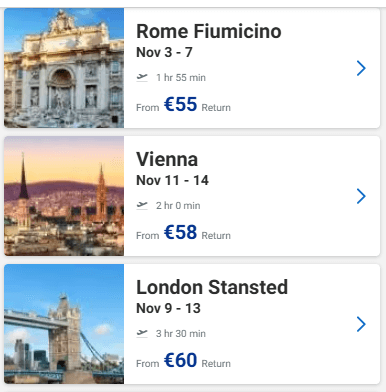The width and height of the screenshot is (386, 392).
Task: Expand the Vienna deal chevron arrow
Action: coord(361,196)
